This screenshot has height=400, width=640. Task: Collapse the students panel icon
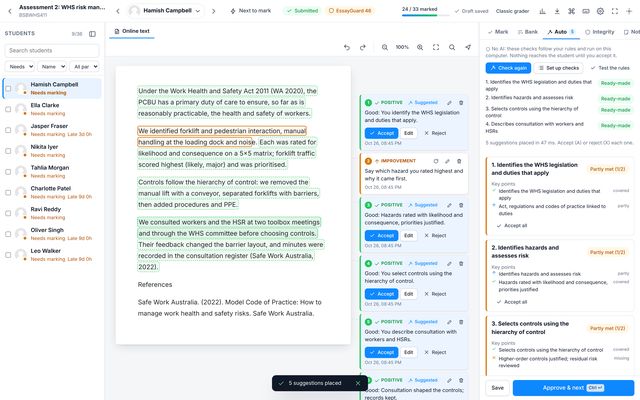click(92, 34)
